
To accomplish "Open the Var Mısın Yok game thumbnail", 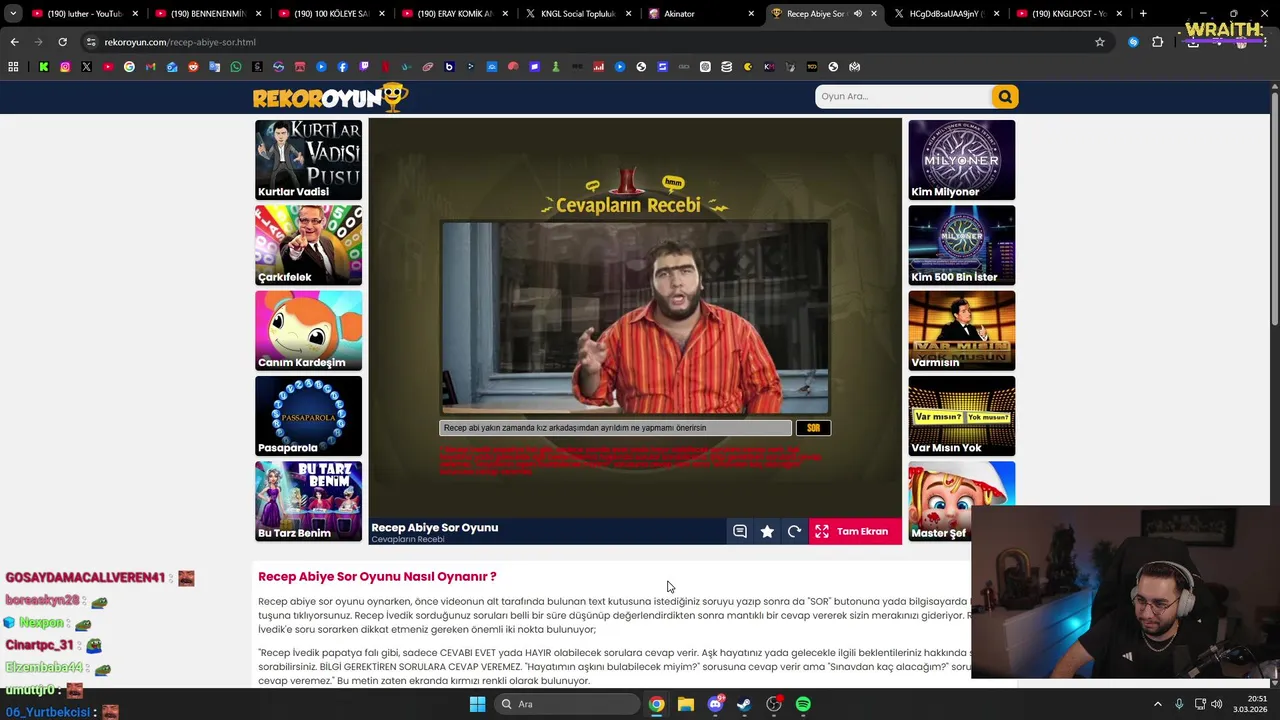I will pyautogui.click(x=961, y=416).
